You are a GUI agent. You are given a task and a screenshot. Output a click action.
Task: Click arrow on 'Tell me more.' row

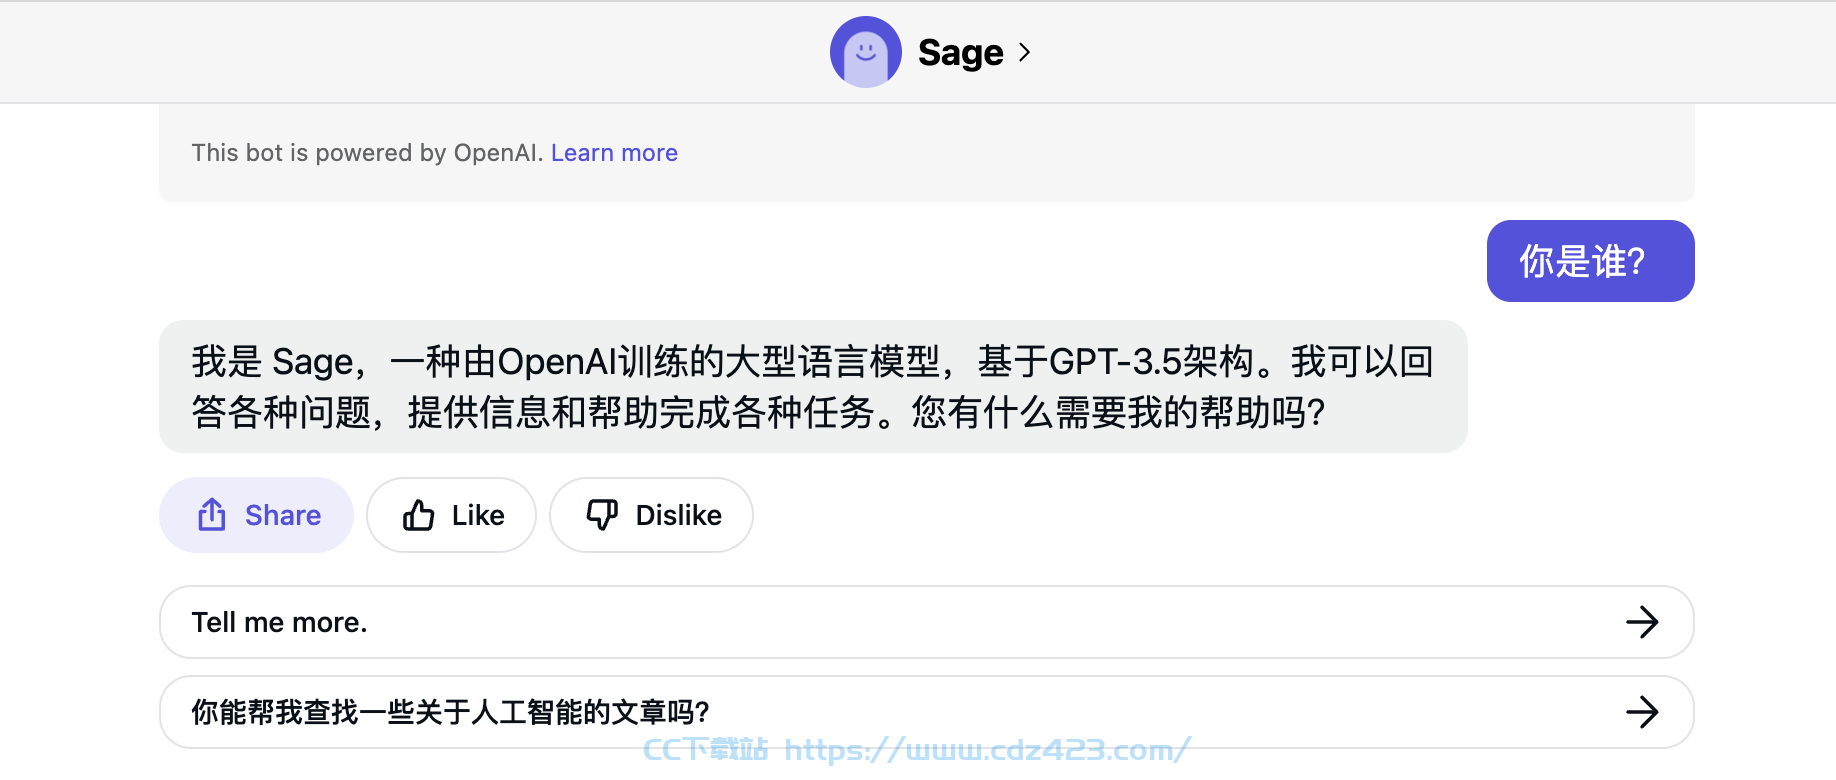point(1642,622)
